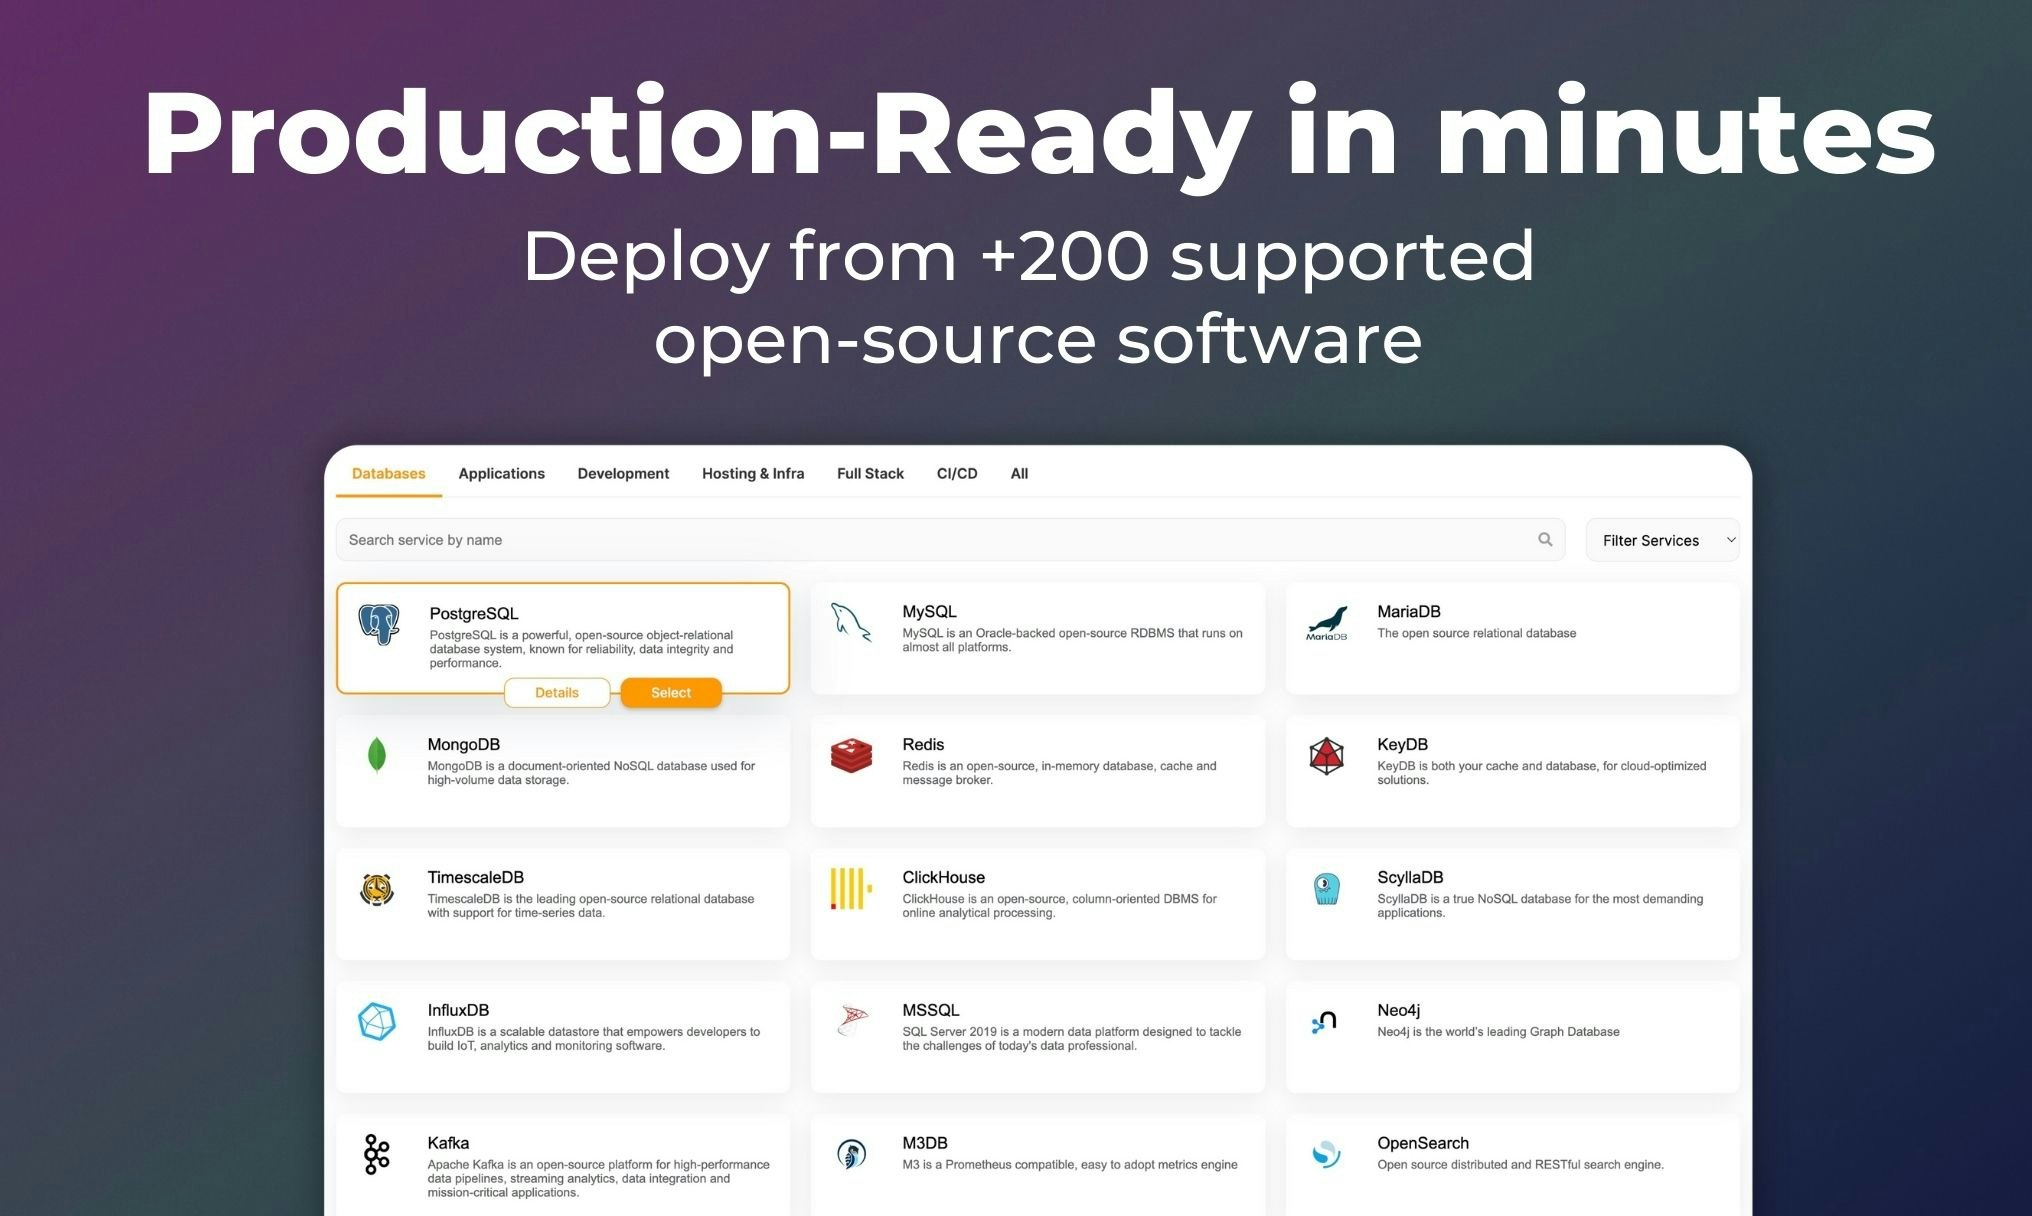Click the MongoDB green leaf icon
Image resolution: width=2032 pixels, height=1216 pixels.
(377, 755)
